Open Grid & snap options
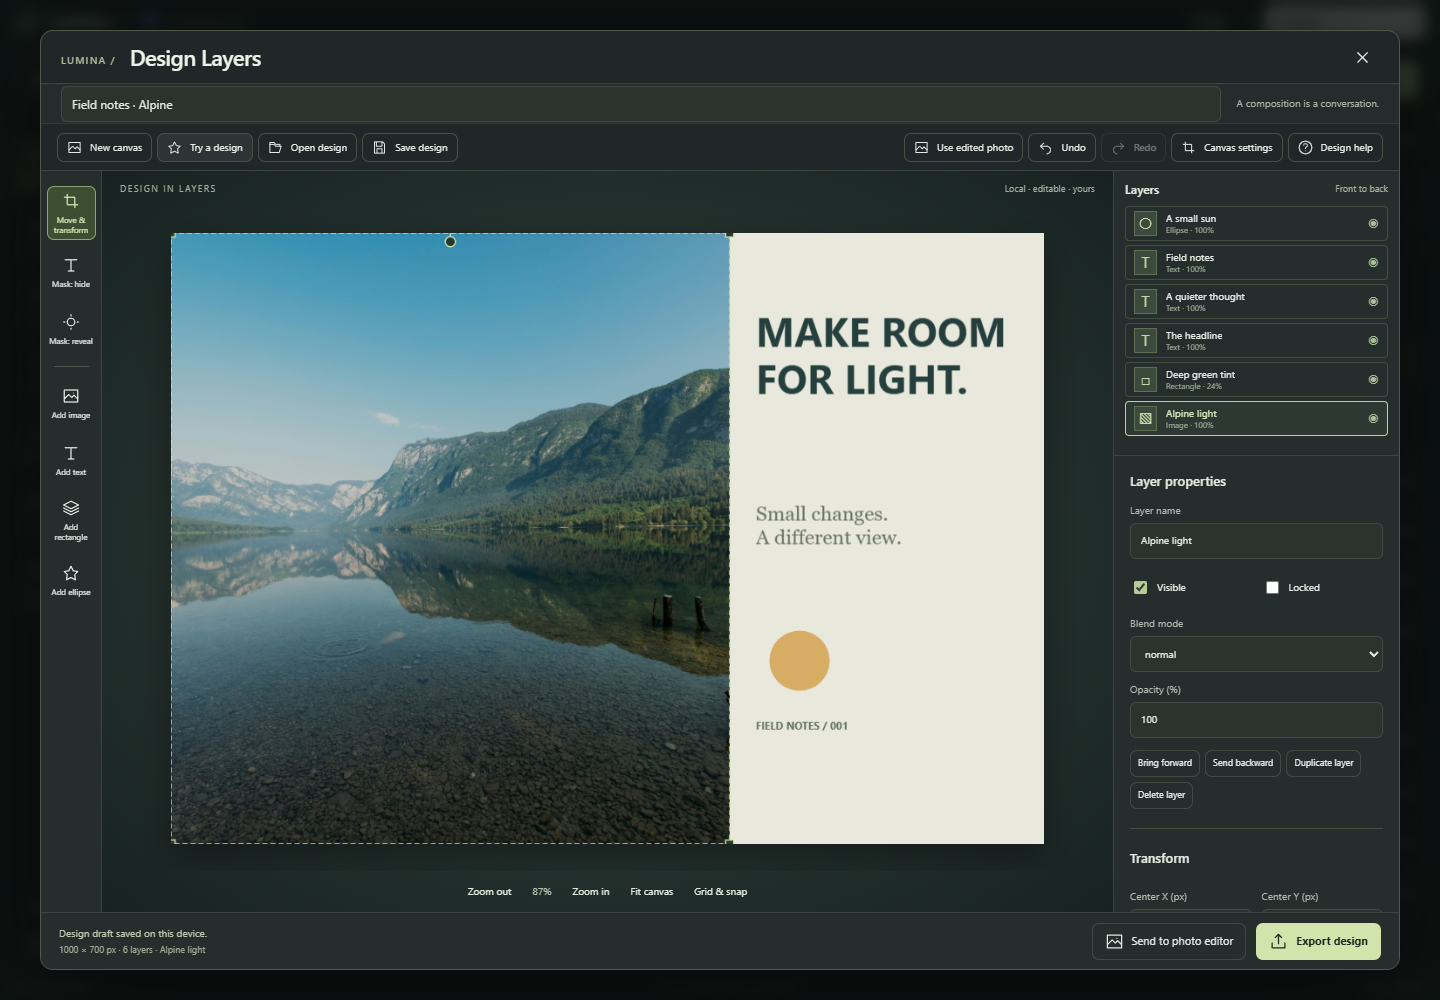Viewport: 1440px width, 1000px height. tap(721, 892)
